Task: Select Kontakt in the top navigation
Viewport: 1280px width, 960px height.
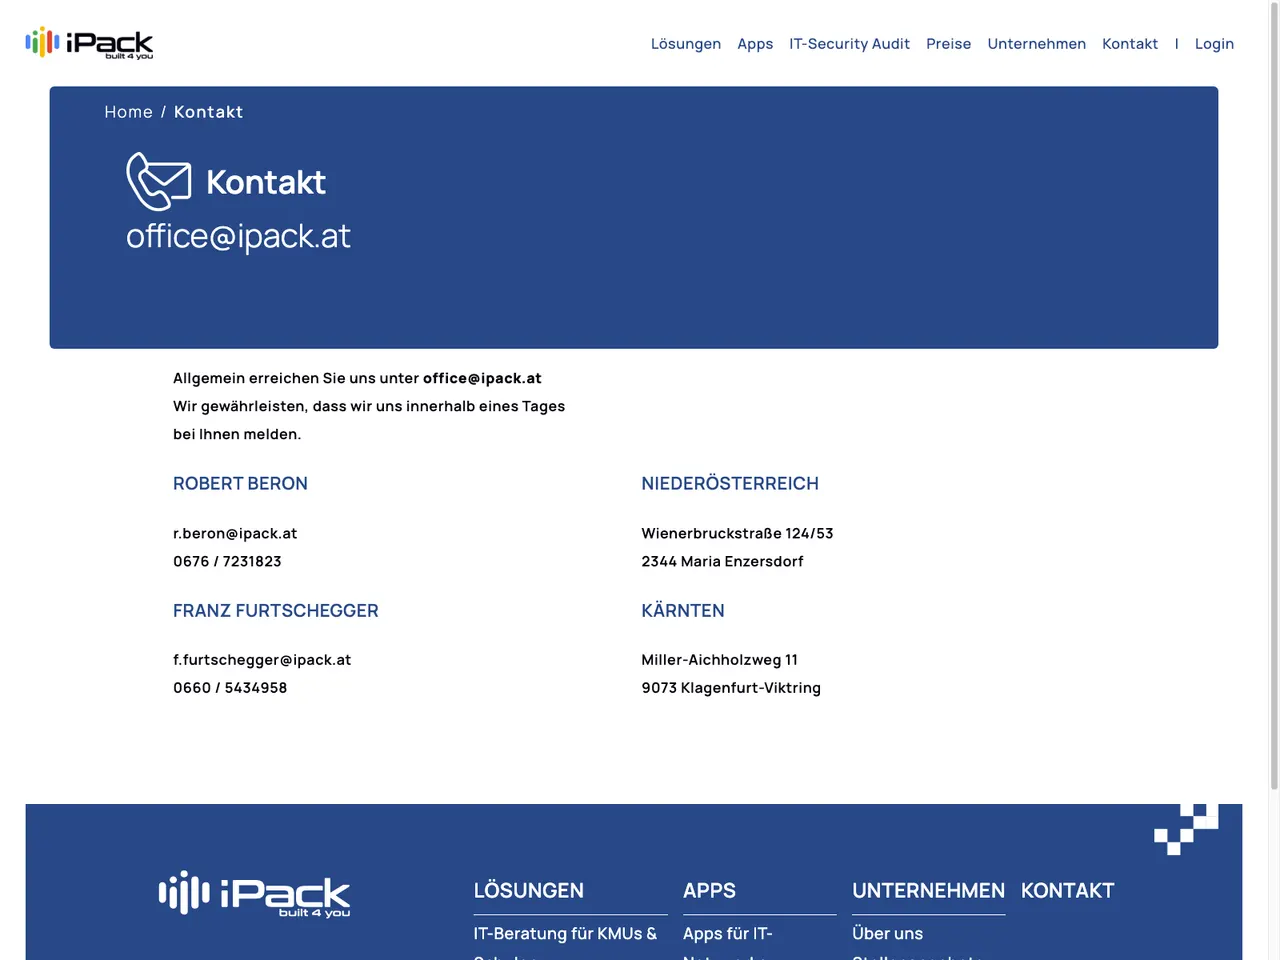Action: [1130, 44]
